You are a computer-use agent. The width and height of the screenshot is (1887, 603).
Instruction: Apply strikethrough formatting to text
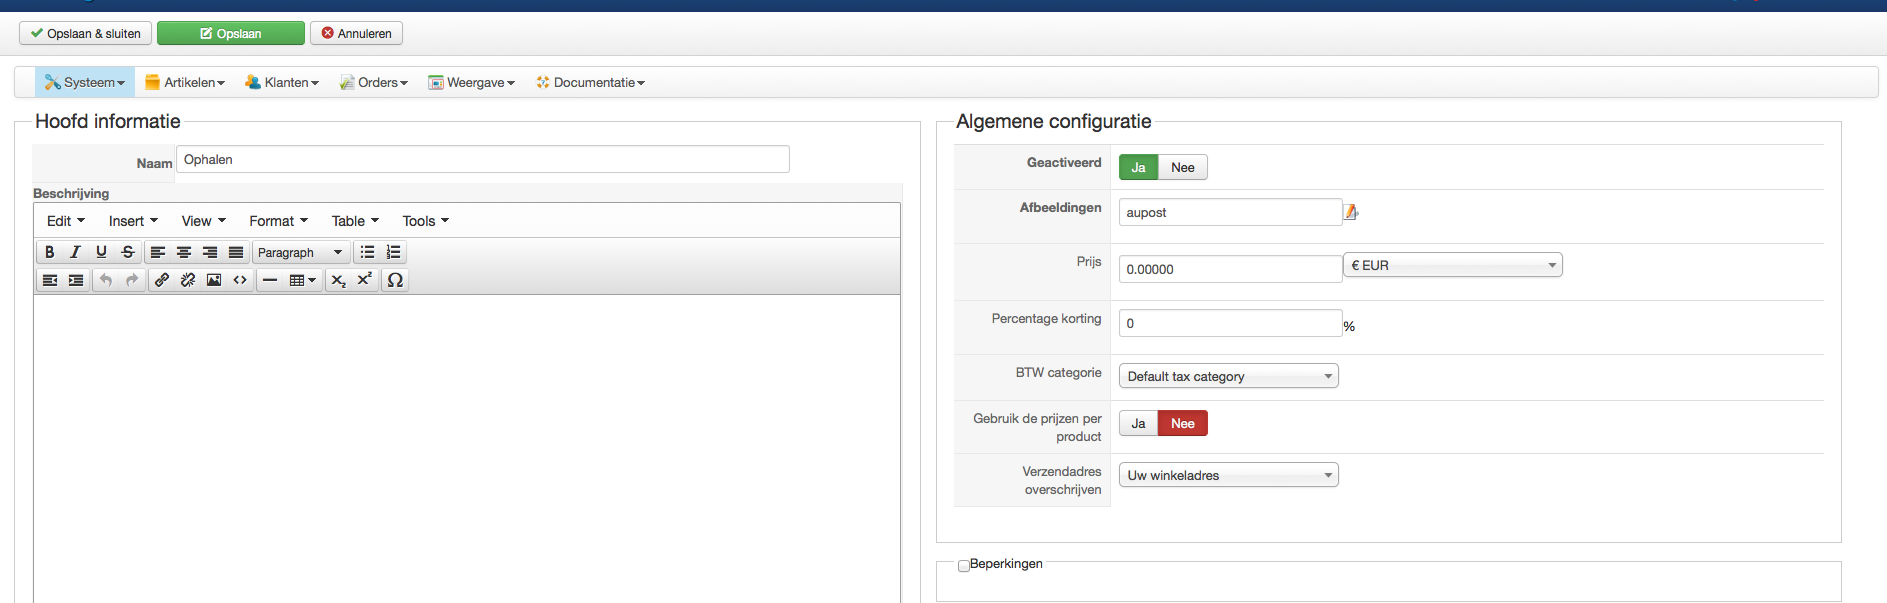(x=127, y=252)
